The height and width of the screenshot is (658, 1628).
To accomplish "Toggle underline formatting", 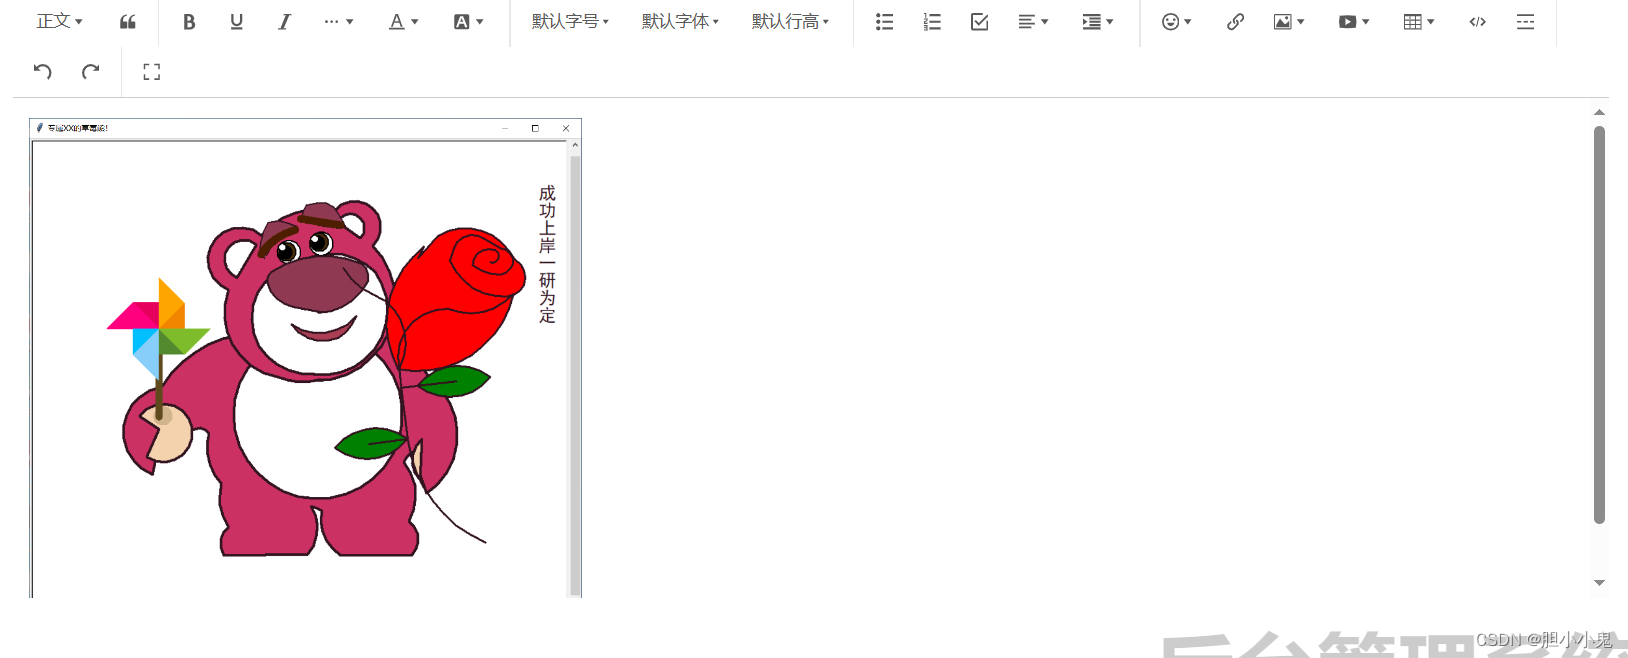I will click(x=237, y=21).
